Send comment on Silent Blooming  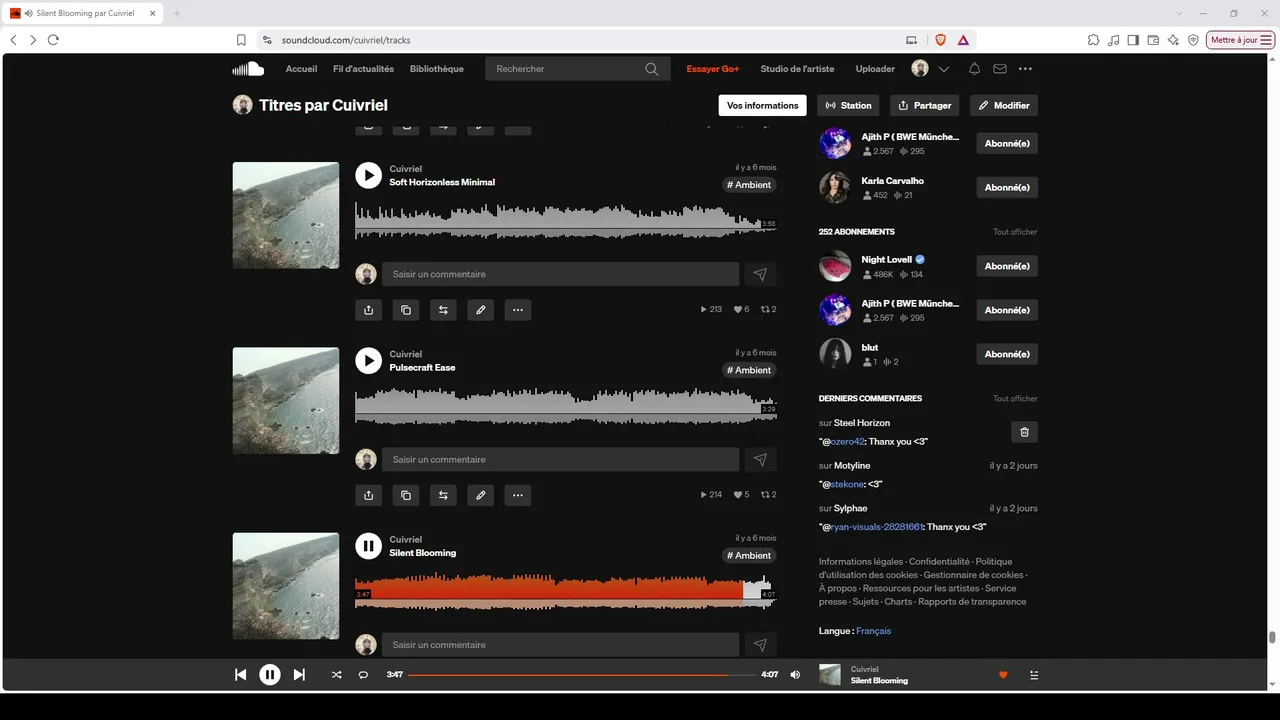click(760, 645)
